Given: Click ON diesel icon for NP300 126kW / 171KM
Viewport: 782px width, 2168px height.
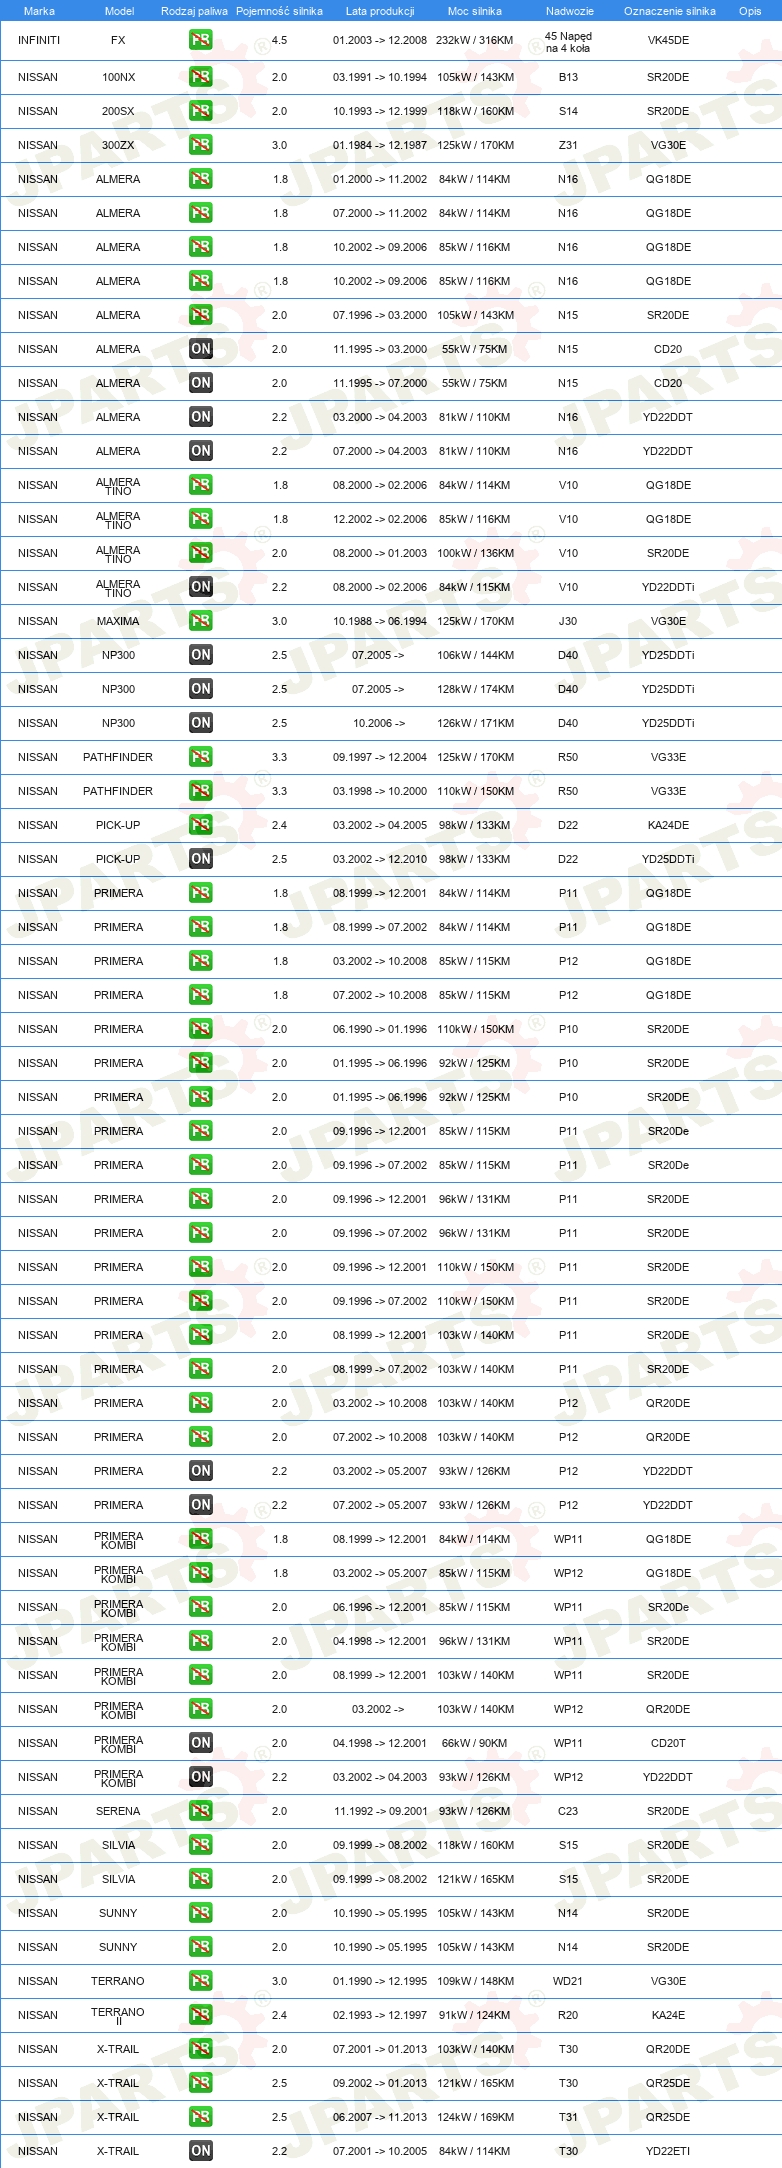Looking at the screenshot, I should click(201, 723).
